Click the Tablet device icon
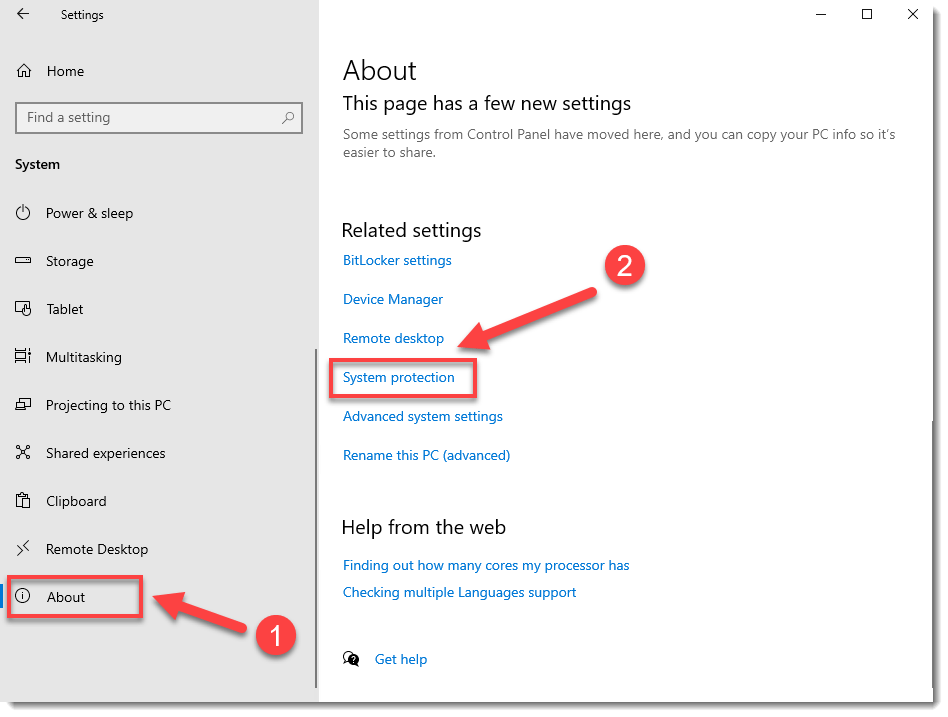Viewport: 948px width, 717px height. 23,308
